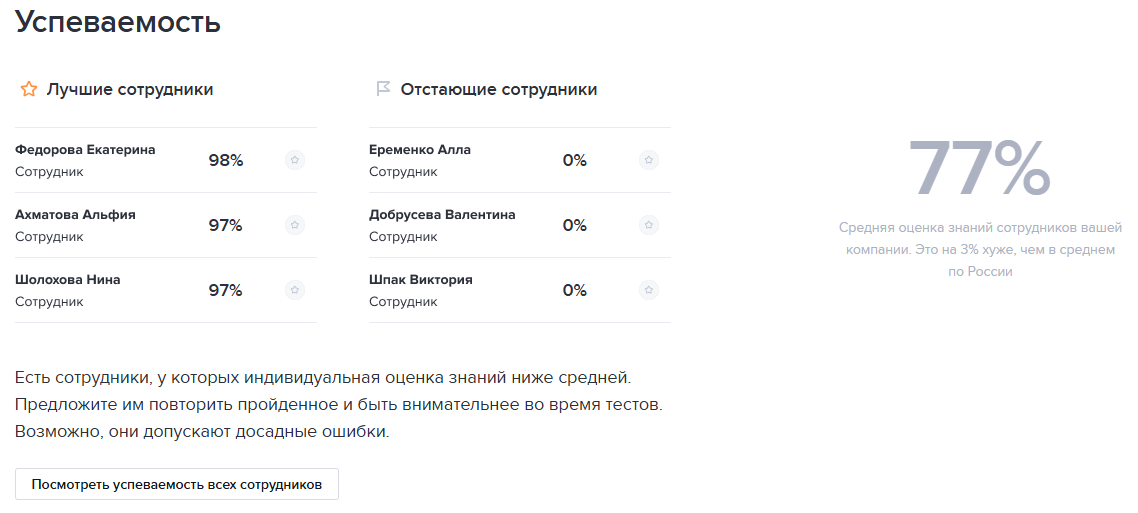Click the large 77% average score

[x=979, y=169]
